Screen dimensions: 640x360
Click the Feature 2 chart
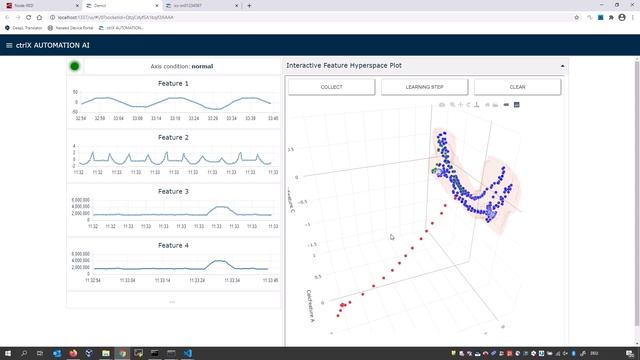[173, 156]
